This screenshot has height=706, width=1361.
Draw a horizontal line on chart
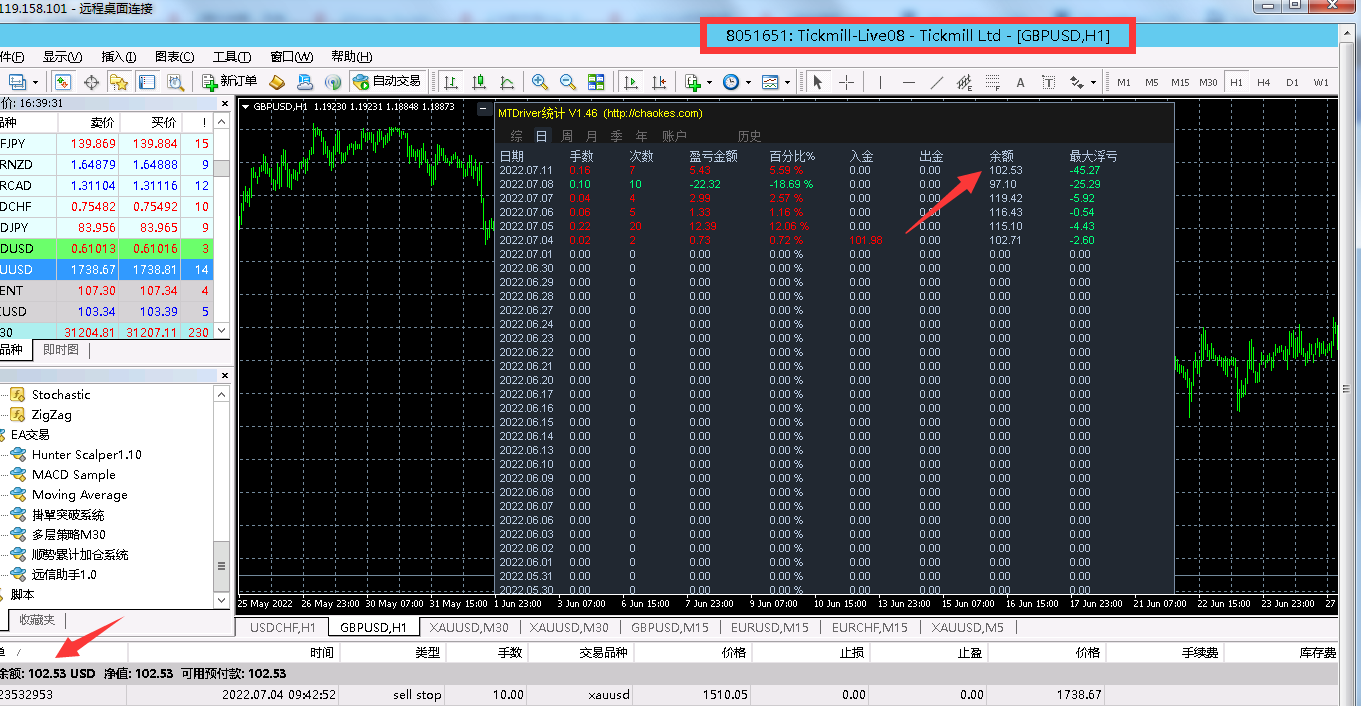coord(908,82)
